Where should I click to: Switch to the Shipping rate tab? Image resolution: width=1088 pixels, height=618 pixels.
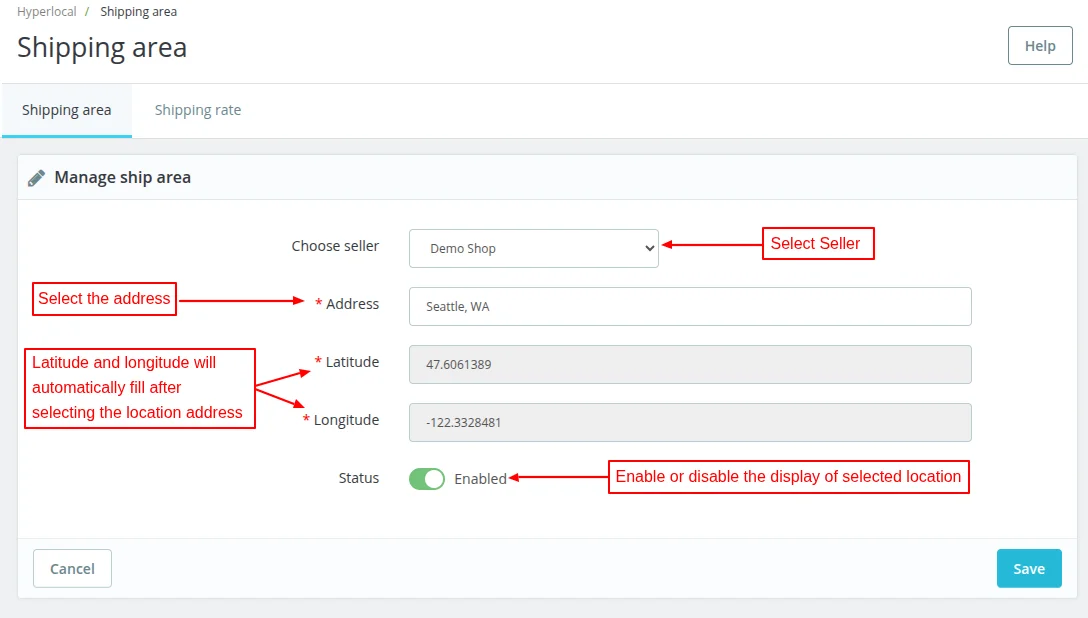(x=198, y=110)
